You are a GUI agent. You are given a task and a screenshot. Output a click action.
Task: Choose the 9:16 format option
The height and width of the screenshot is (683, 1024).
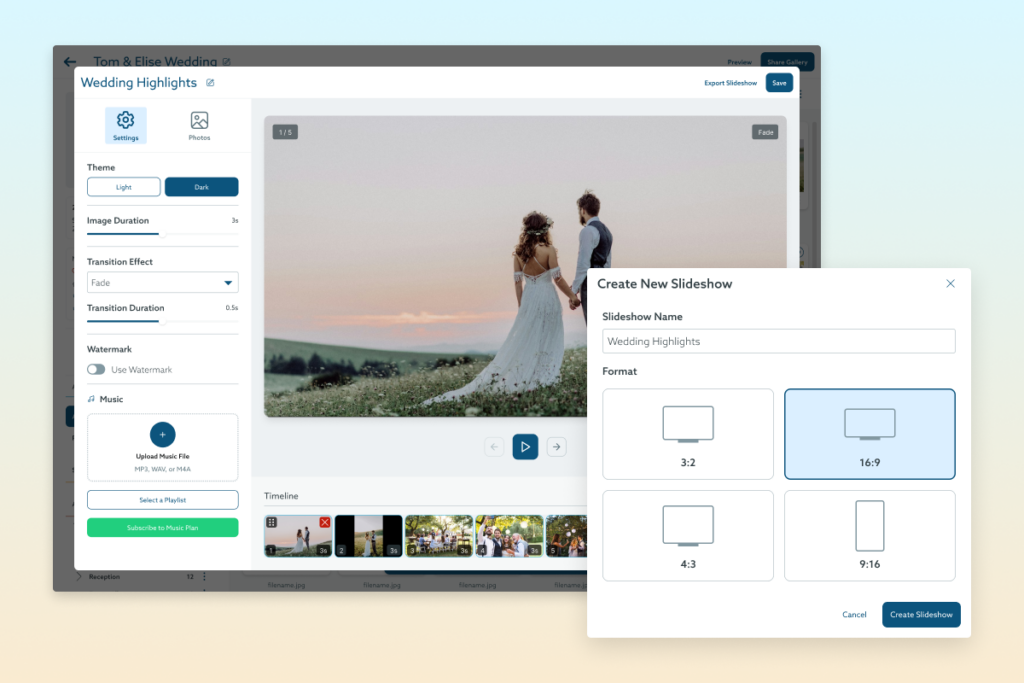point(869,535)
